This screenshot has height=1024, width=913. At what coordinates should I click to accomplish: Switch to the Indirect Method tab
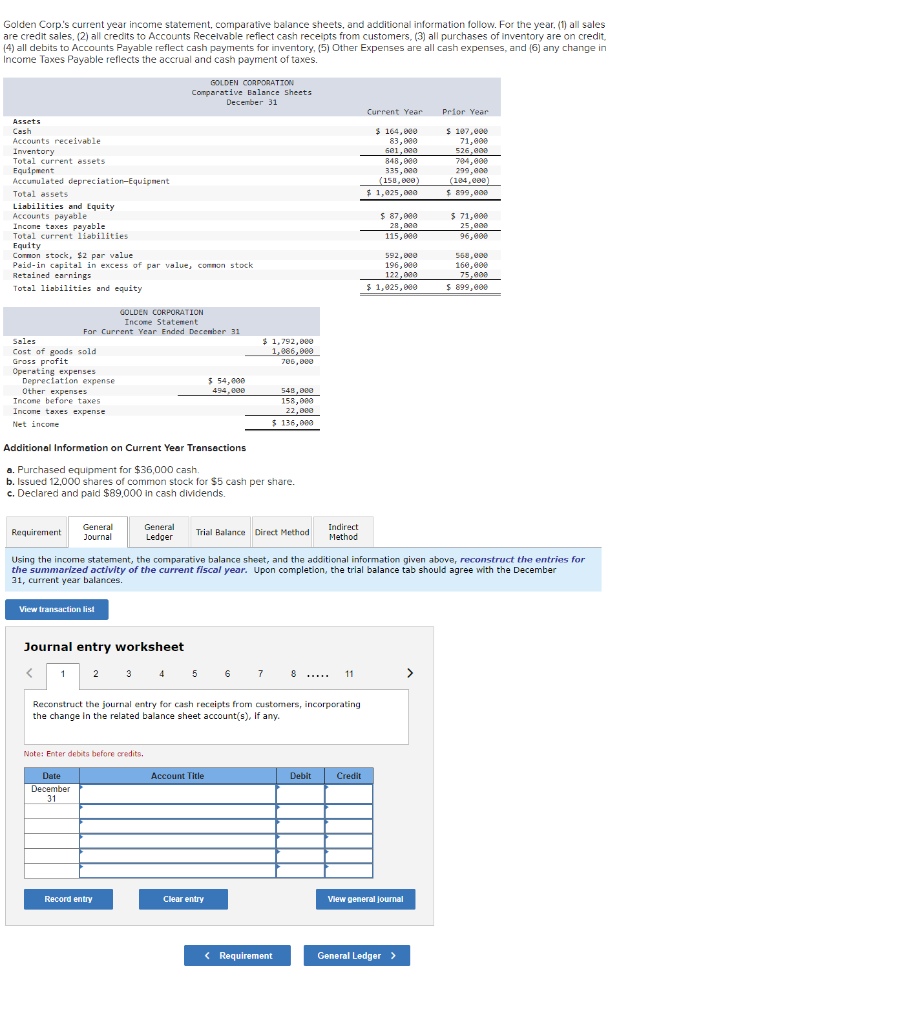tap(344, 531)
